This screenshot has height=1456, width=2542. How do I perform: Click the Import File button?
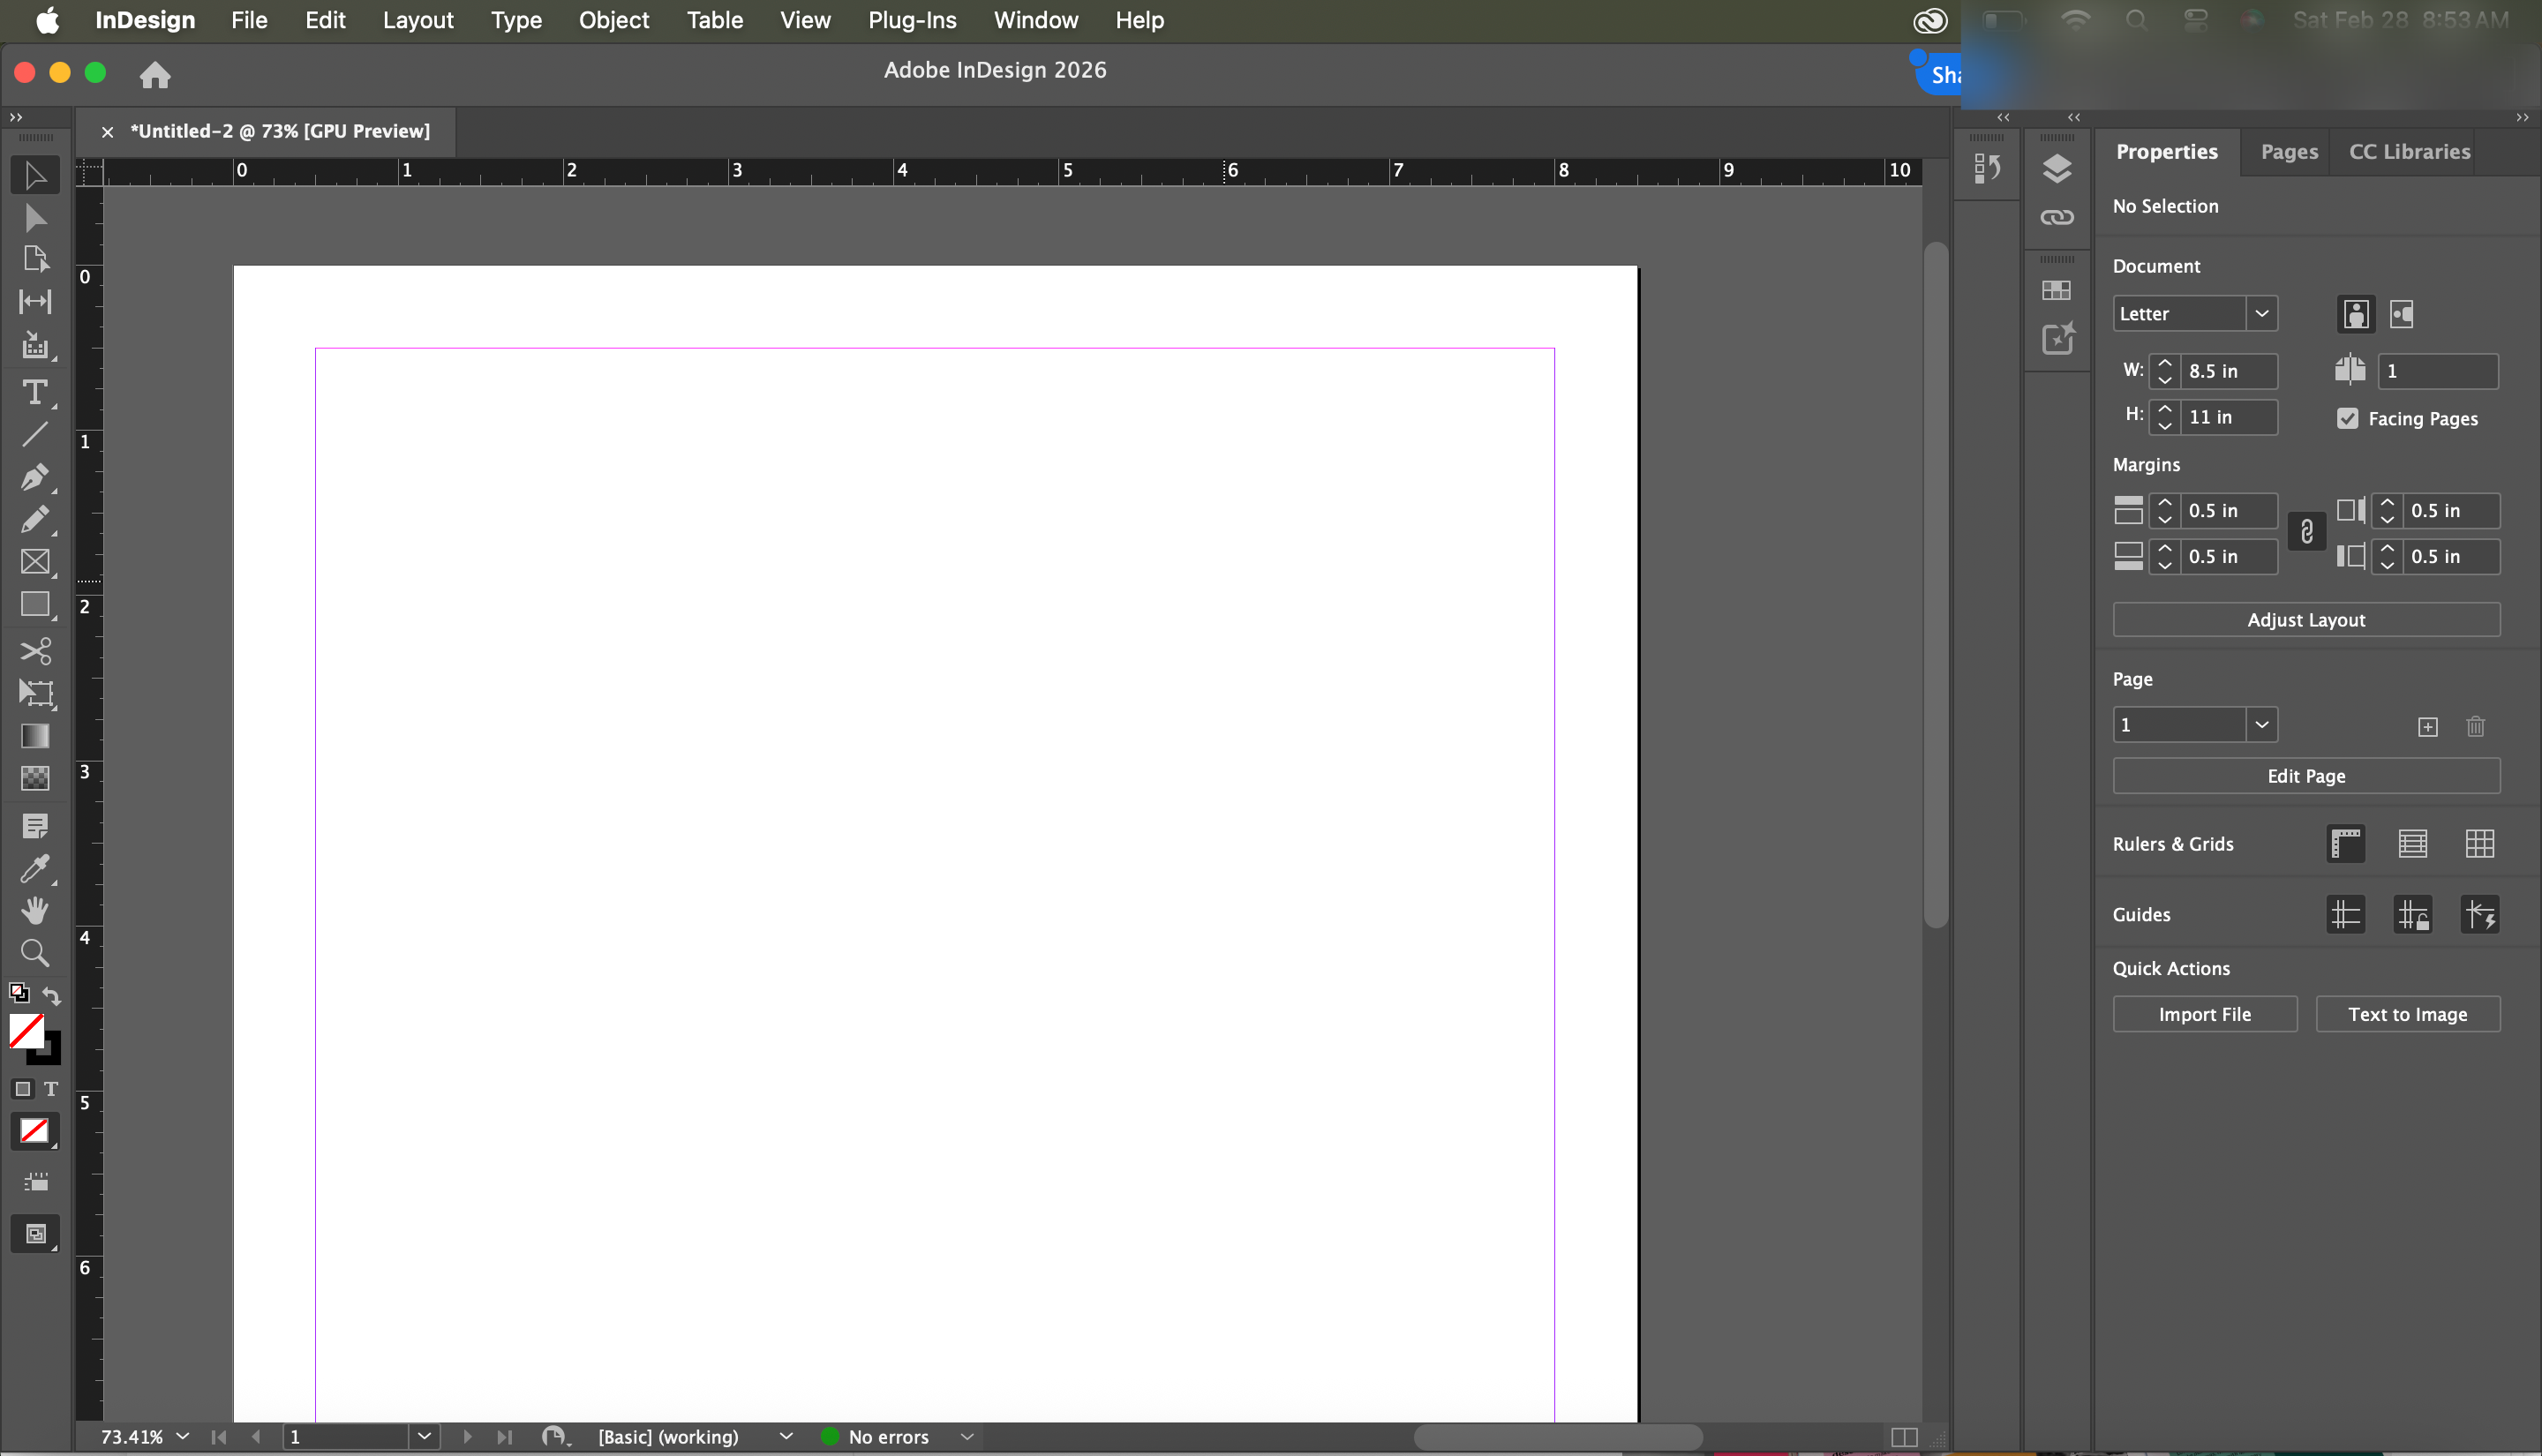(x=2204, y=1014)
